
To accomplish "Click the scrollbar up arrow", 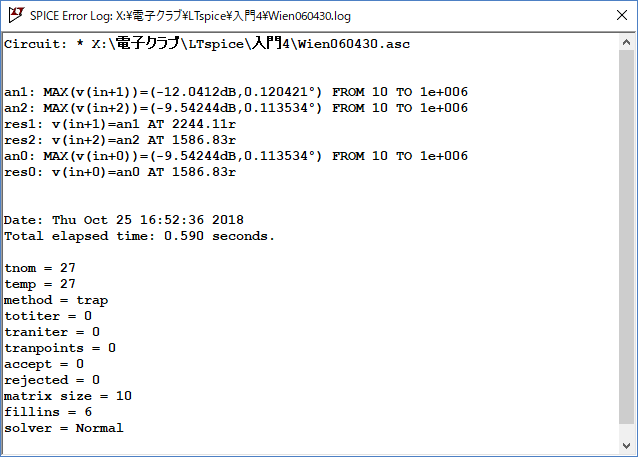I will [x=627, y=42].
